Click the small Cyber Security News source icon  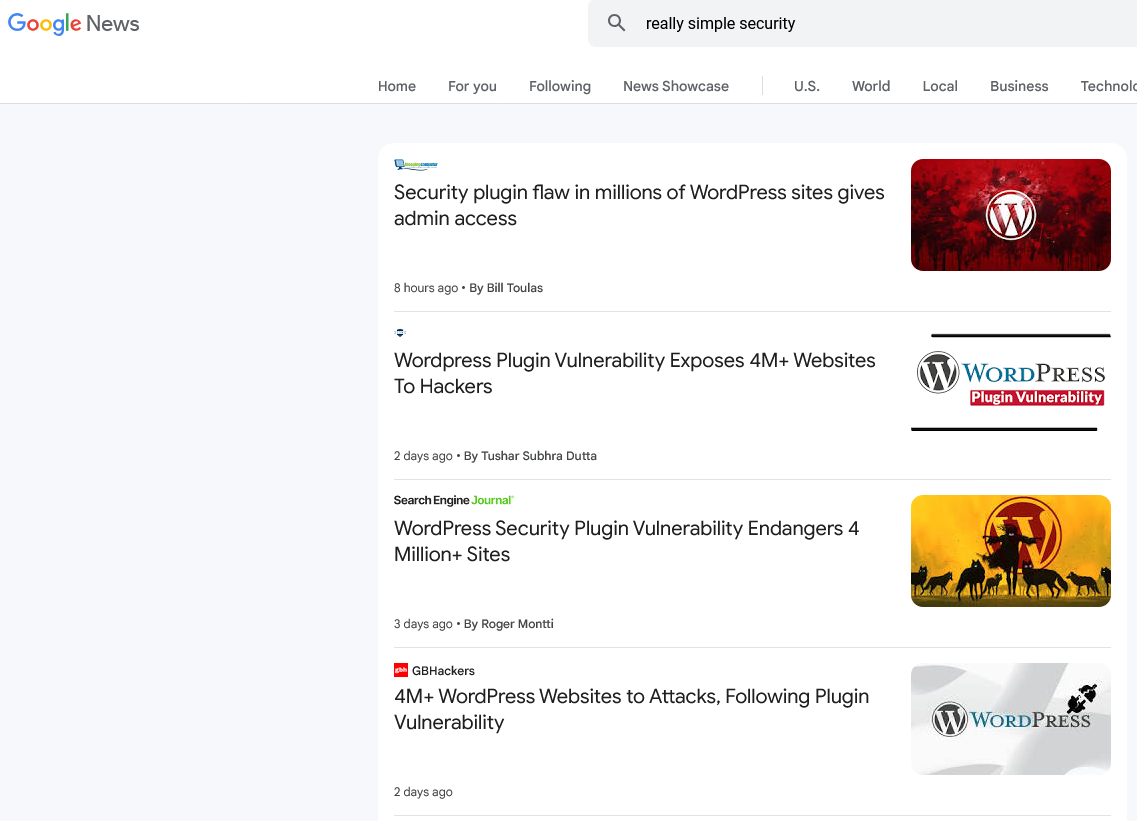click(400, 332)
